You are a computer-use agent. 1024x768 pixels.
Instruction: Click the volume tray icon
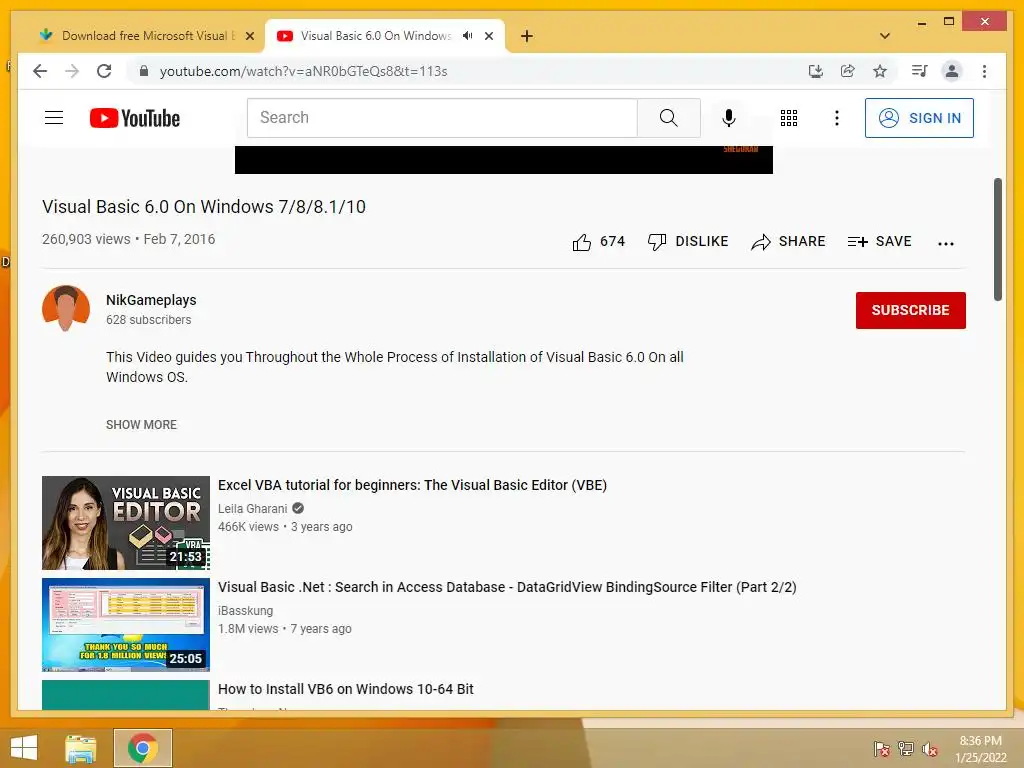[x=929, y=749]
